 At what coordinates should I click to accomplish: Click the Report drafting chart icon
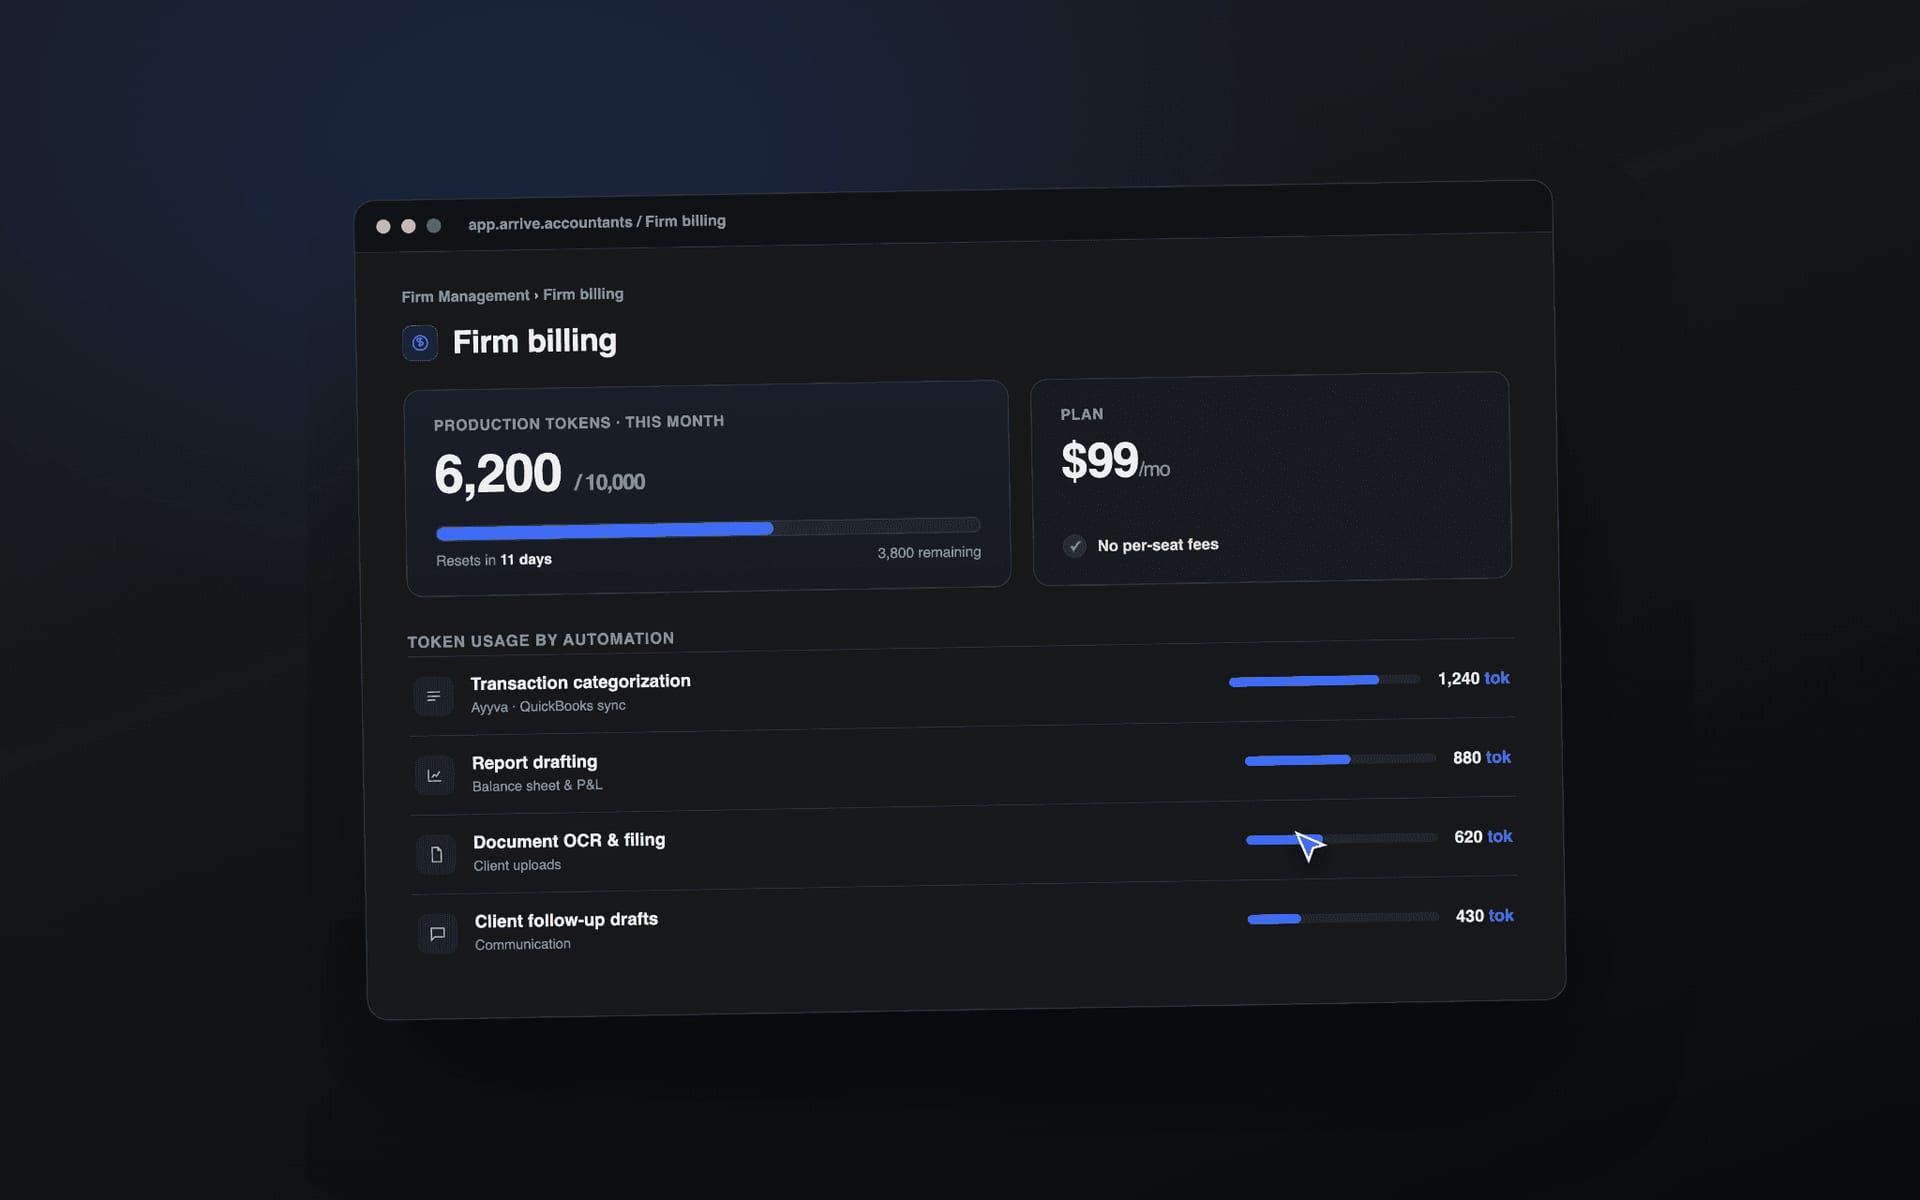[x=434, y=775]
